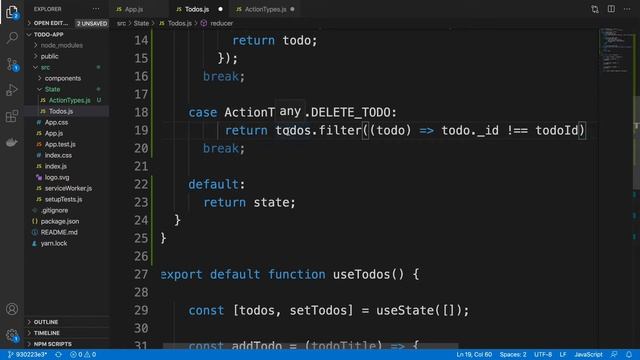This screenshot has height=360, width=640.
Task: Open index.js file
Action: pyautogui.click(x=56, y=167)
